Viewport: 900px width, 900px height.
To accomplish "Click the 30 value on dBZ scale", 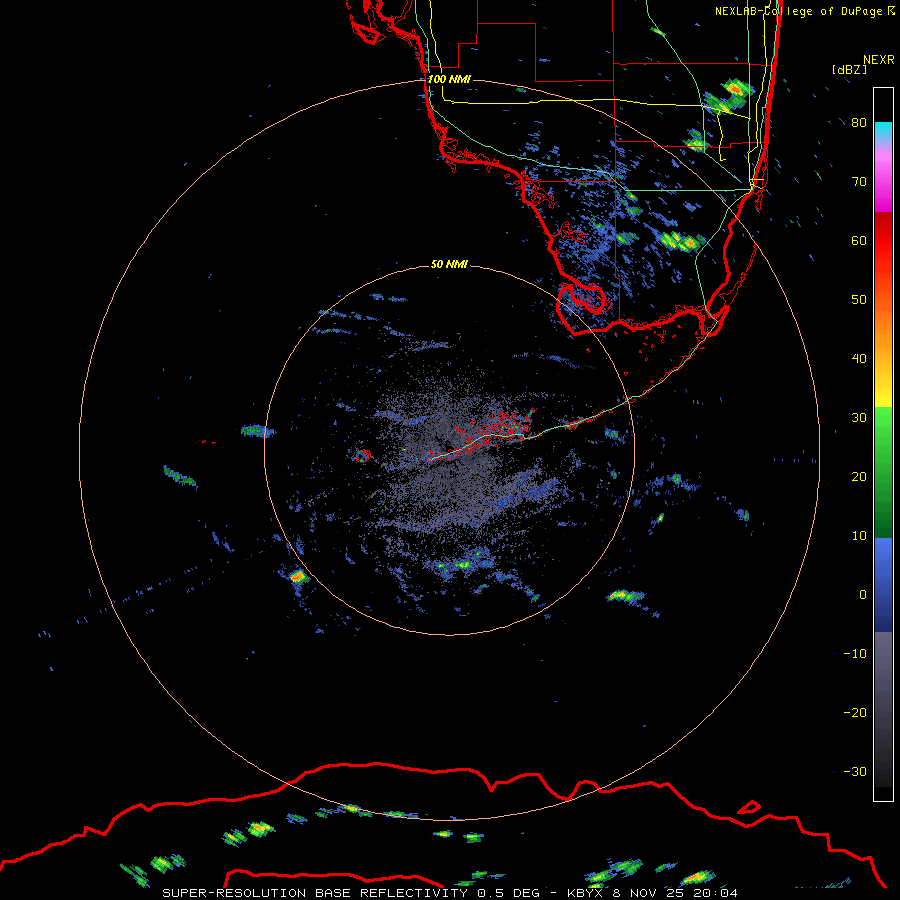I will point(859,418).
